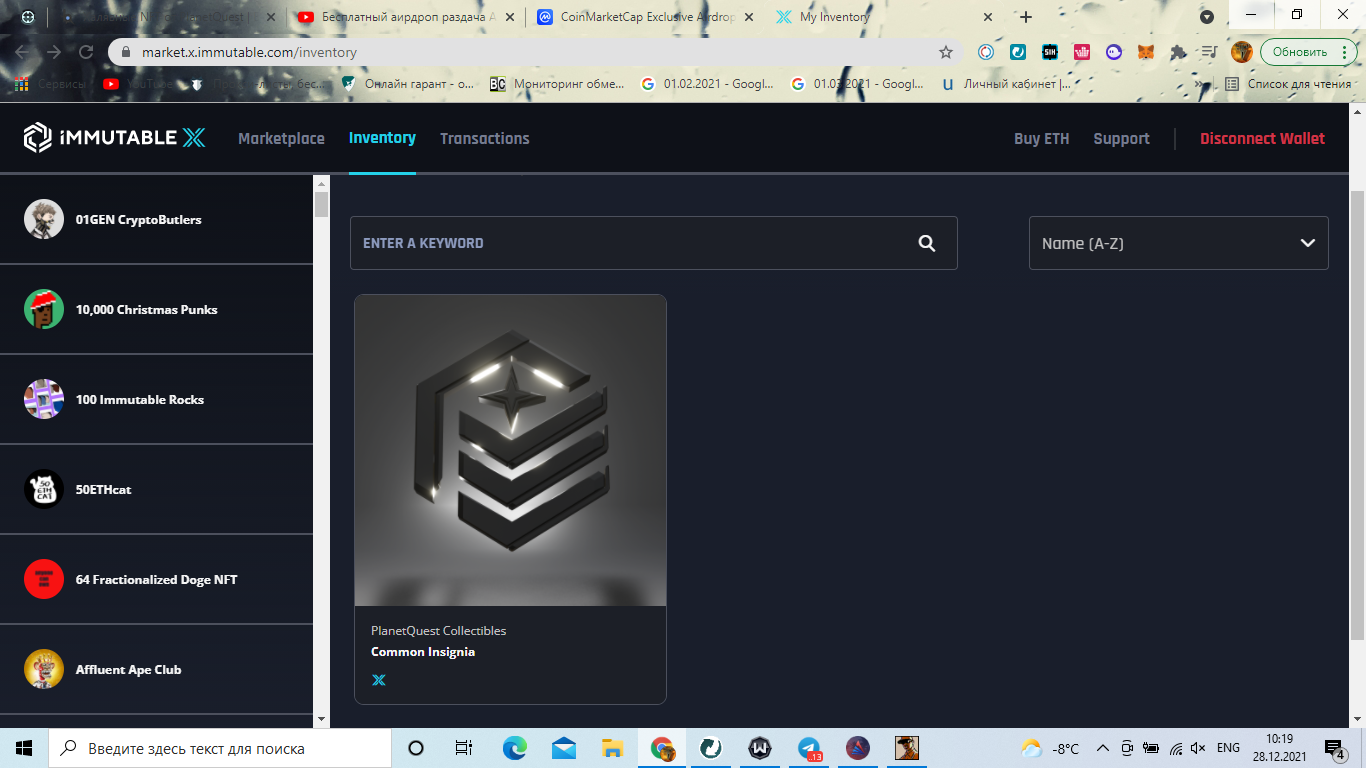Open the Личный кабинет bookmark

pyautogui.click(x=1006, y=84)
